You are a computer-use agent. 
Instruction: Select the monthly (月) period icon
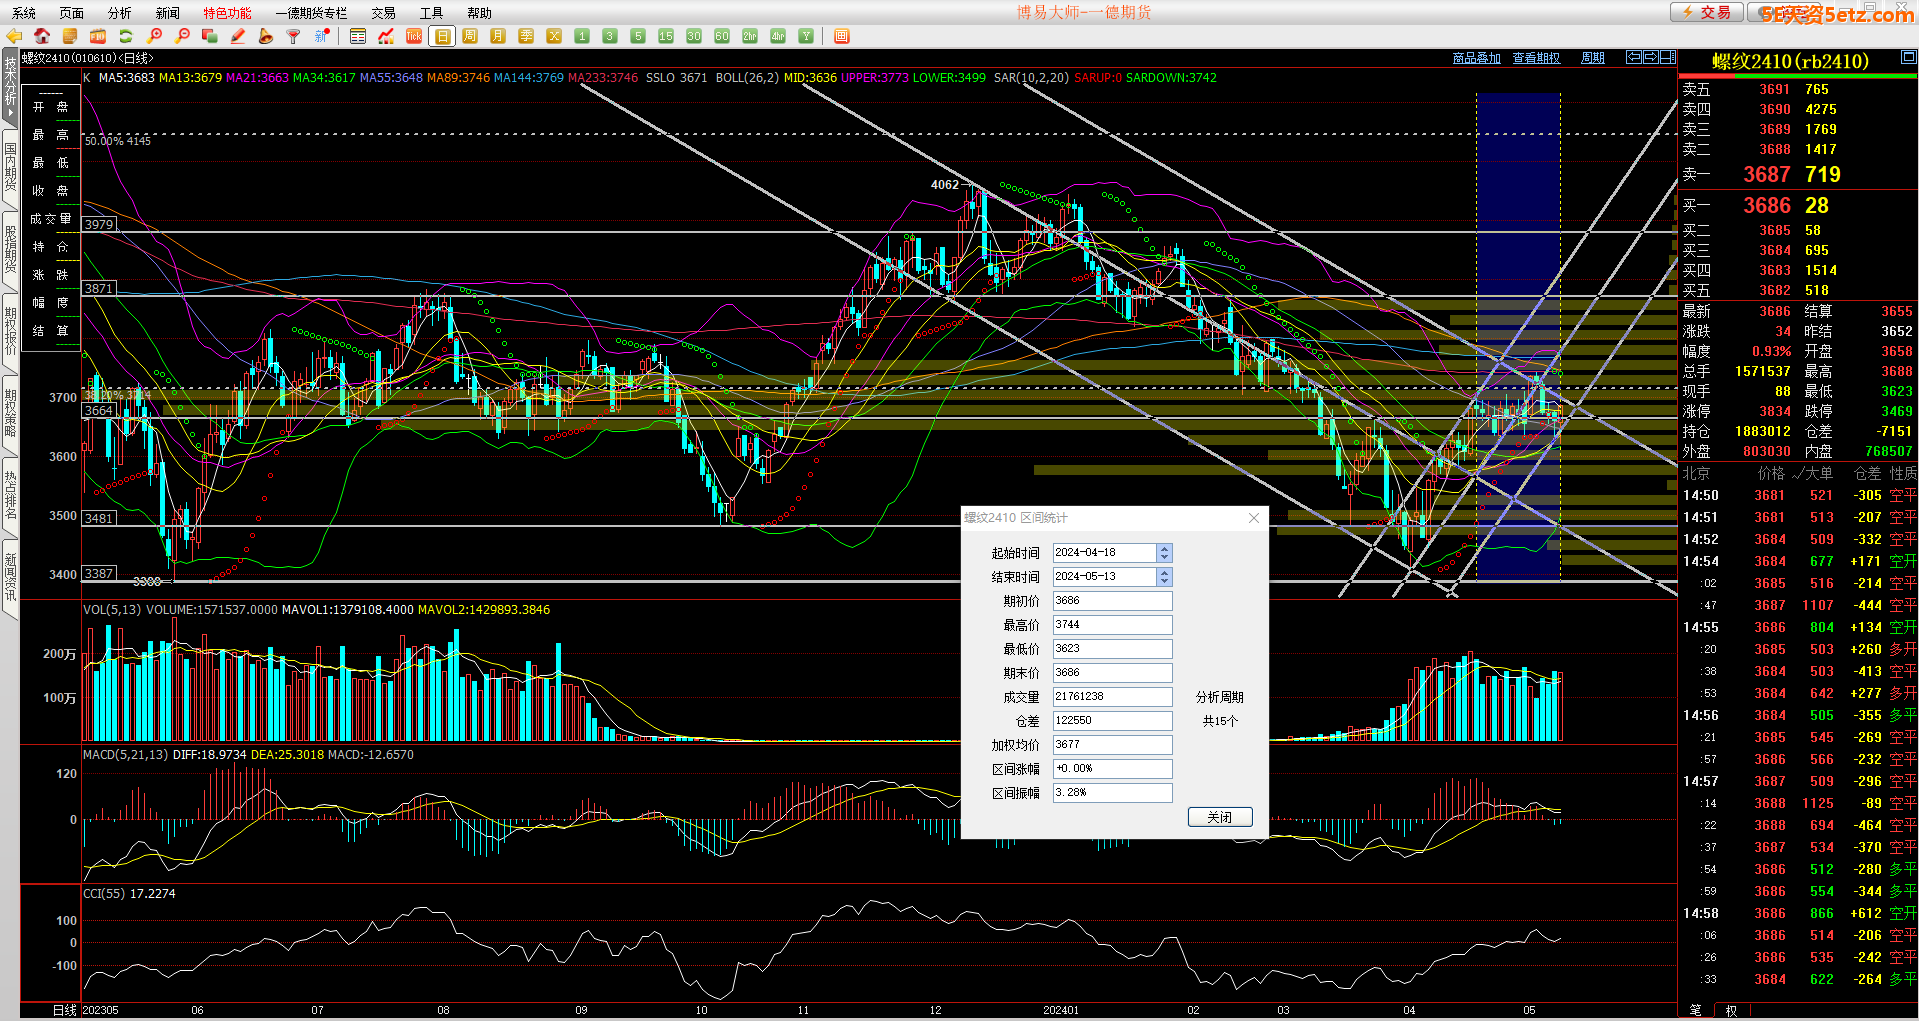(x=498, y=36)
